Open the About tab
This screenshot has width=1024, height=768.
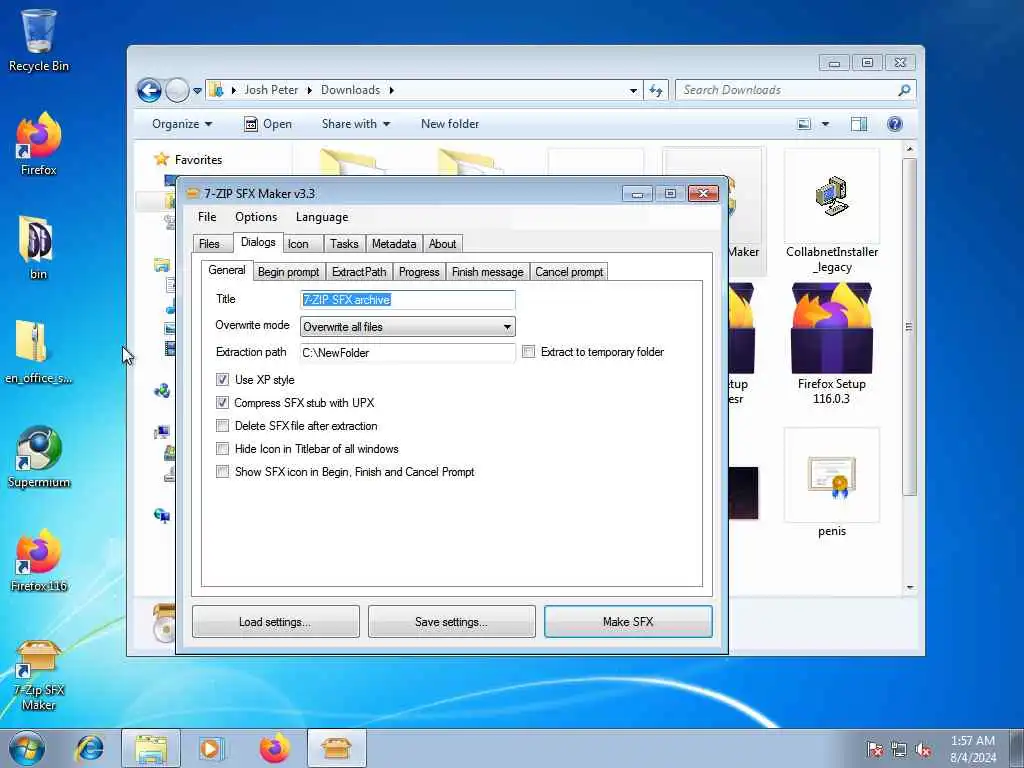coord(442,244)
